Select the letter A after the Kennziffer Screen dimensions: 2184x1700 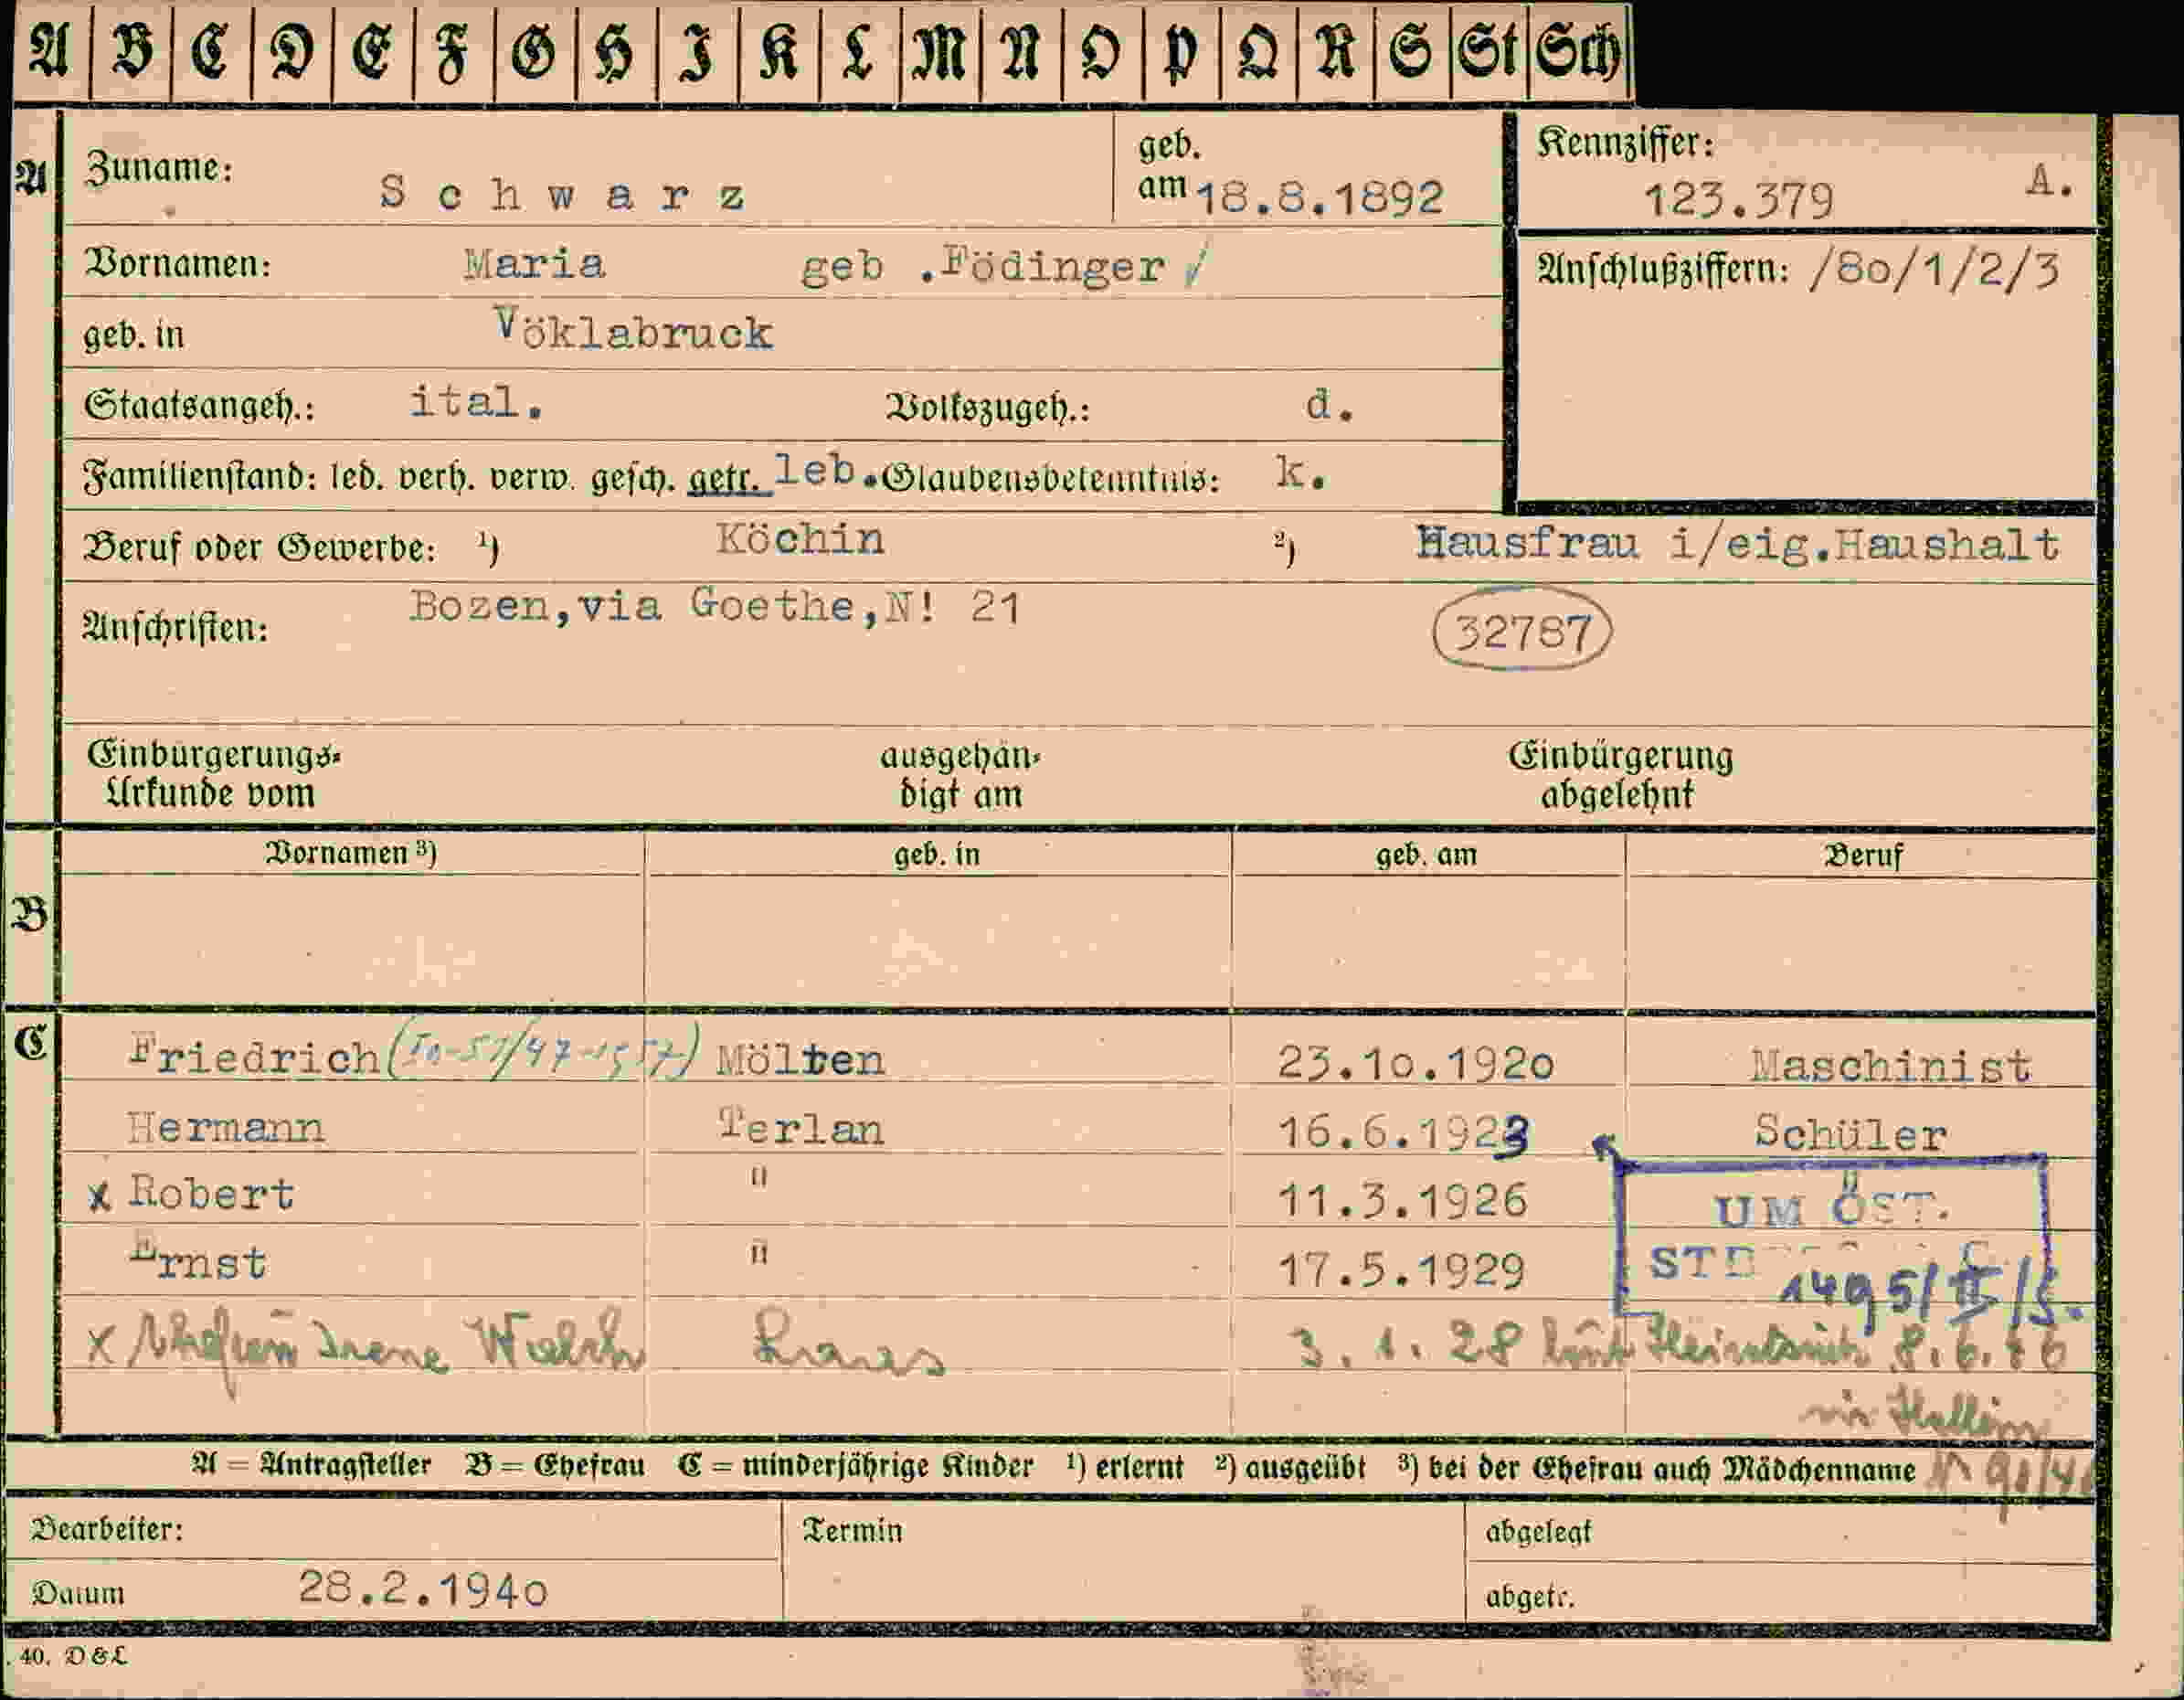pyautogui.click(x=2050, y=182)
